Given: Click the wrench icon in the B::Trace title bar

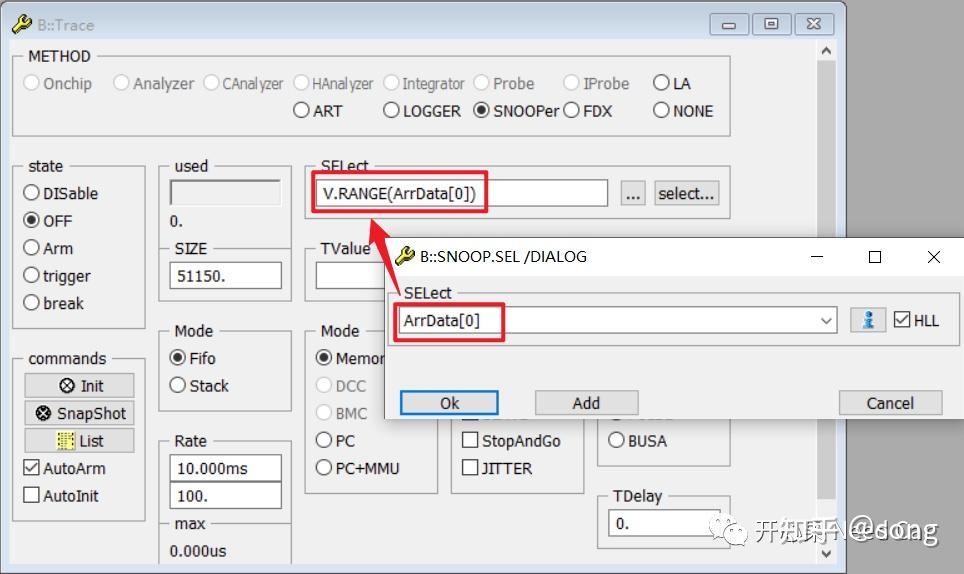Looking at the screenshot, I should pos(22,25).
